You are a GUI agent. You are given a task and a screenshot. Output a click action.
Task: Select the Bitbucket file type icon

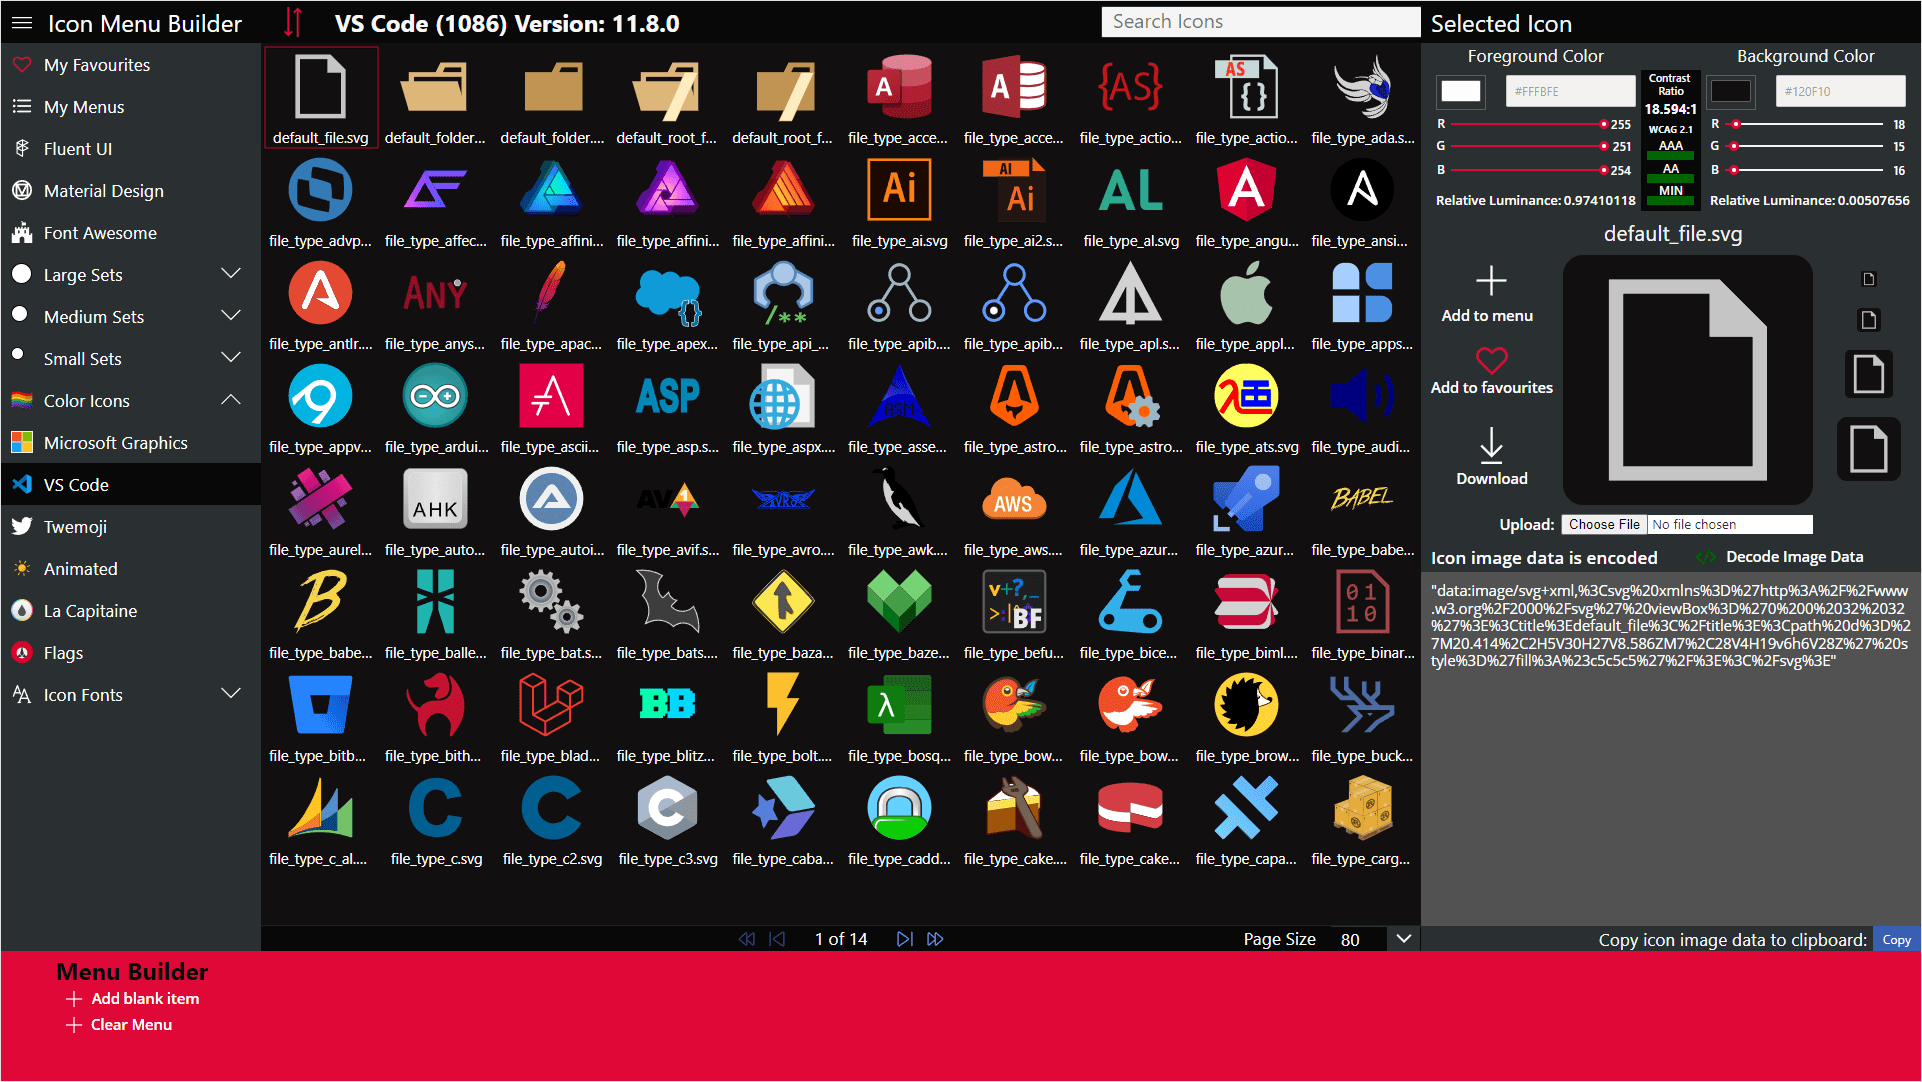[319, 706]
